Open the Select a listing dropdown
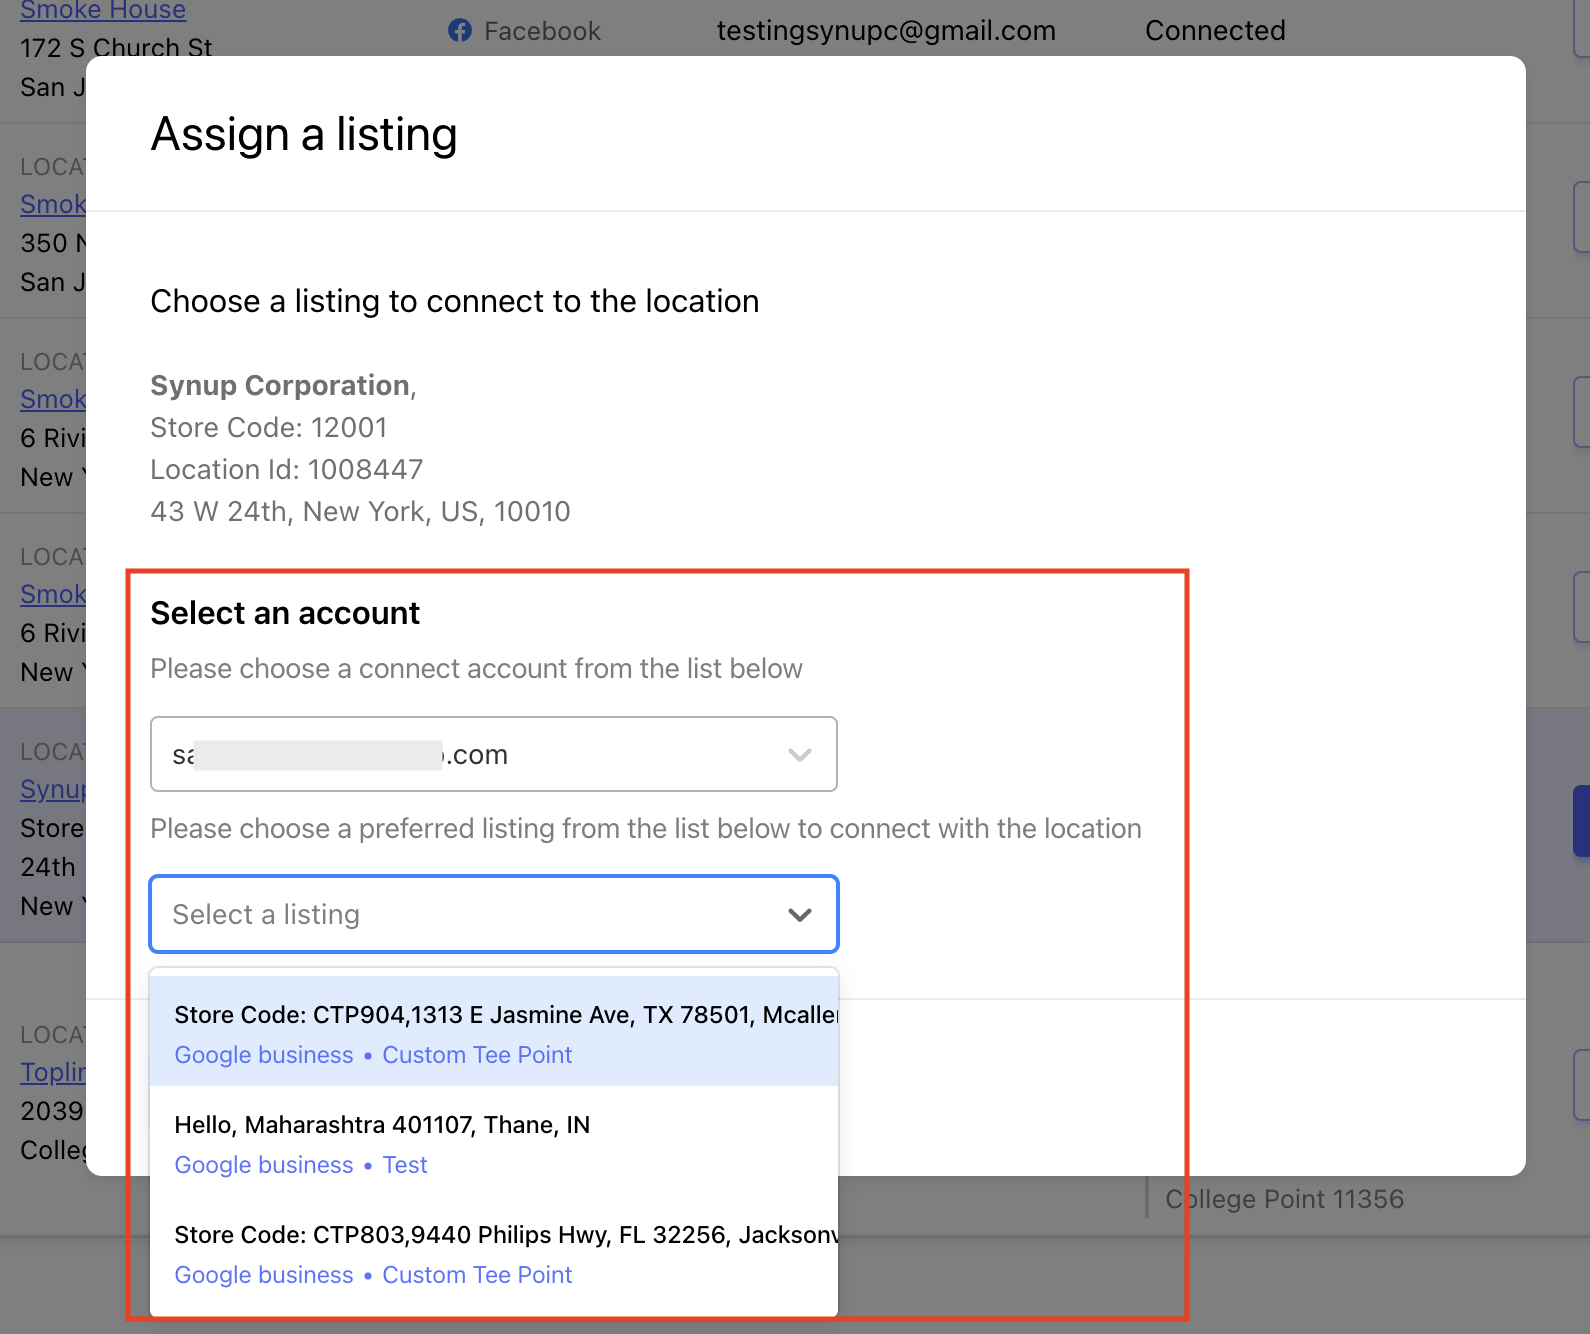This screenshot has width=1590, height=1334. pos(493,914)
